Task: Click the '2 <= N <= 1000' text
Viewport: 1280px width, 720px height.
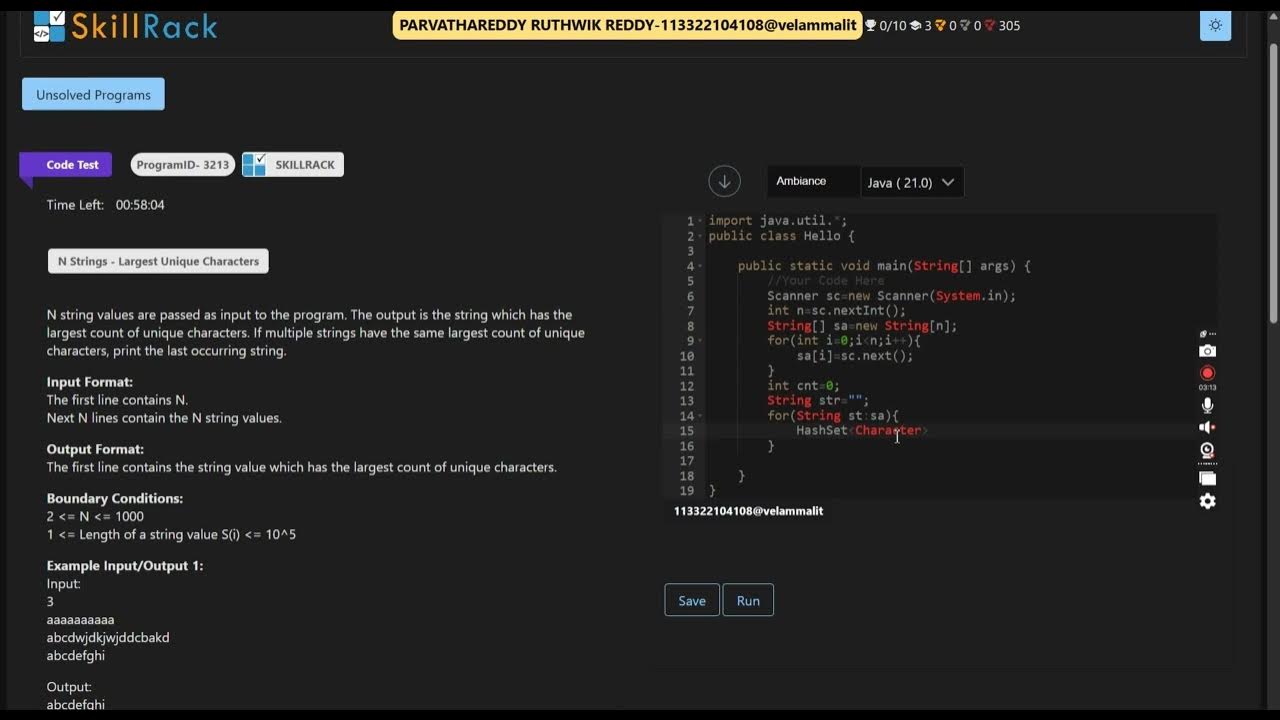Action: point(95,516)
